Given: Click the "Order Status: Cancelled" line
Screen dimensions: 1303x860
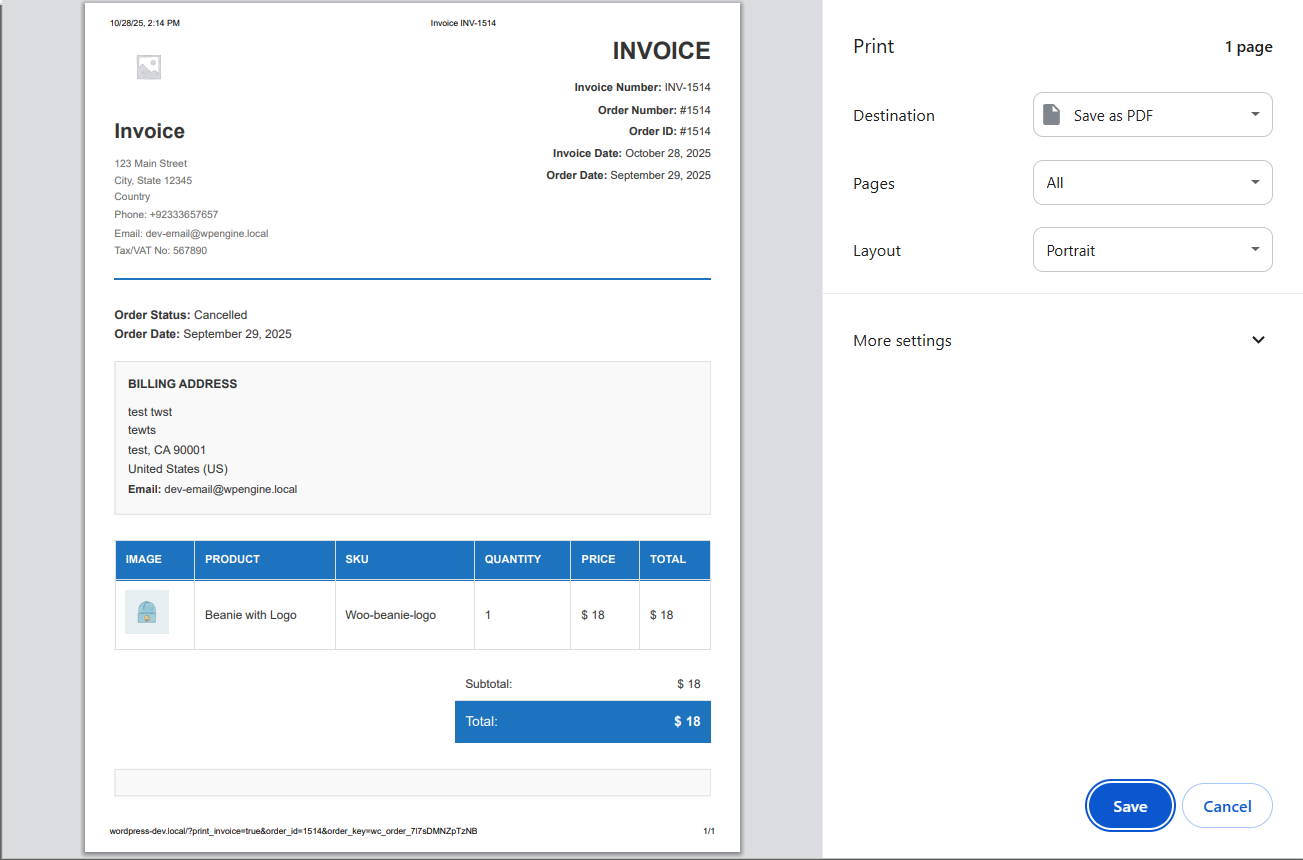Looking at the screenshot, I should click(x=181, y=315).
